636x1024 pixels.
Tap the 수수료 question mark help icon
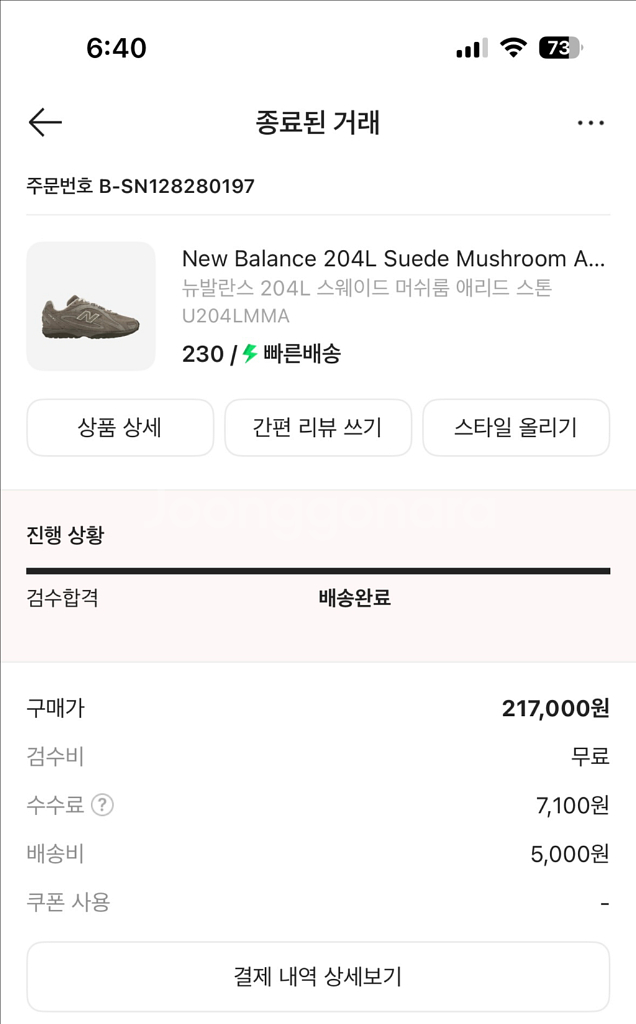(102, 805)
